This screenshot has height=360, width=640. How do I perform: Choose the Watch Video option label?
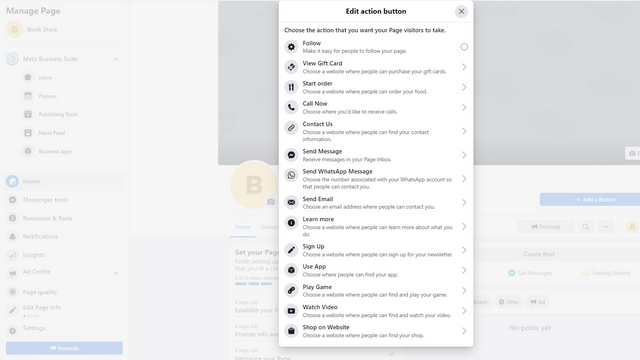point(320,307)
